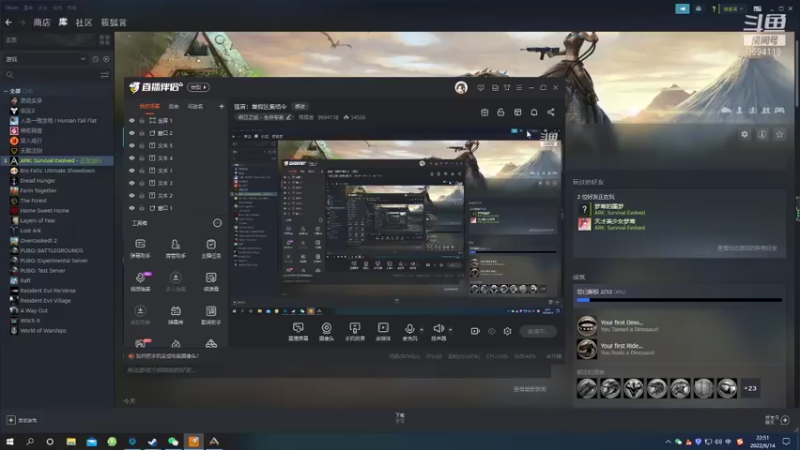The image size is (800, 450).
Task: Toggle the lock on the 窗口 1 source
Action: tap(142, 208)
